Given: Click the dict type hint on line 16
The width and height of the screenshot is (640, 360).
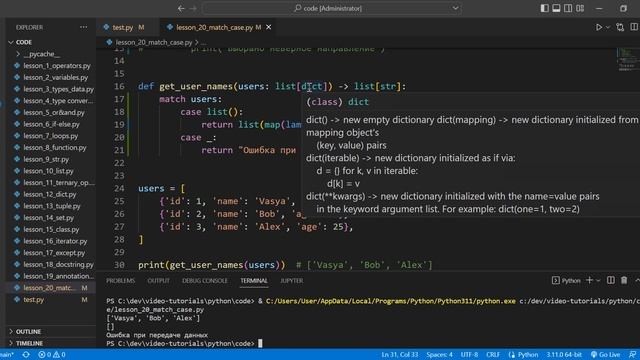Looking at the screenshot, I should pyautogui.click(x=312, y=87).
